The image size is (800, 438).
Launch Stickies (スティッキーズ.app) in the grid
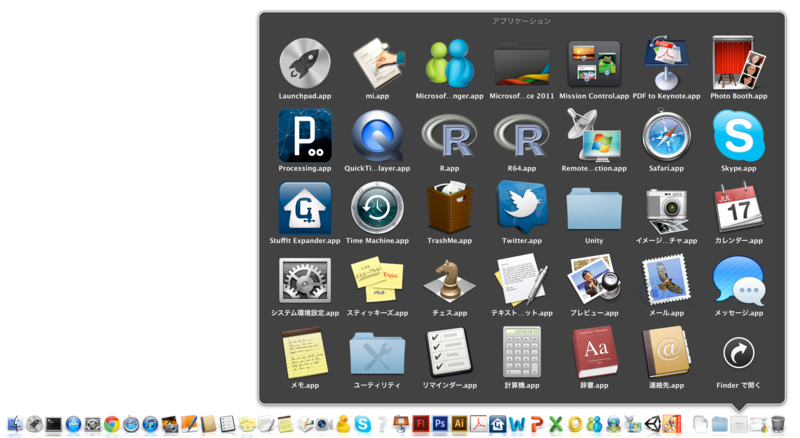[377, 280]
